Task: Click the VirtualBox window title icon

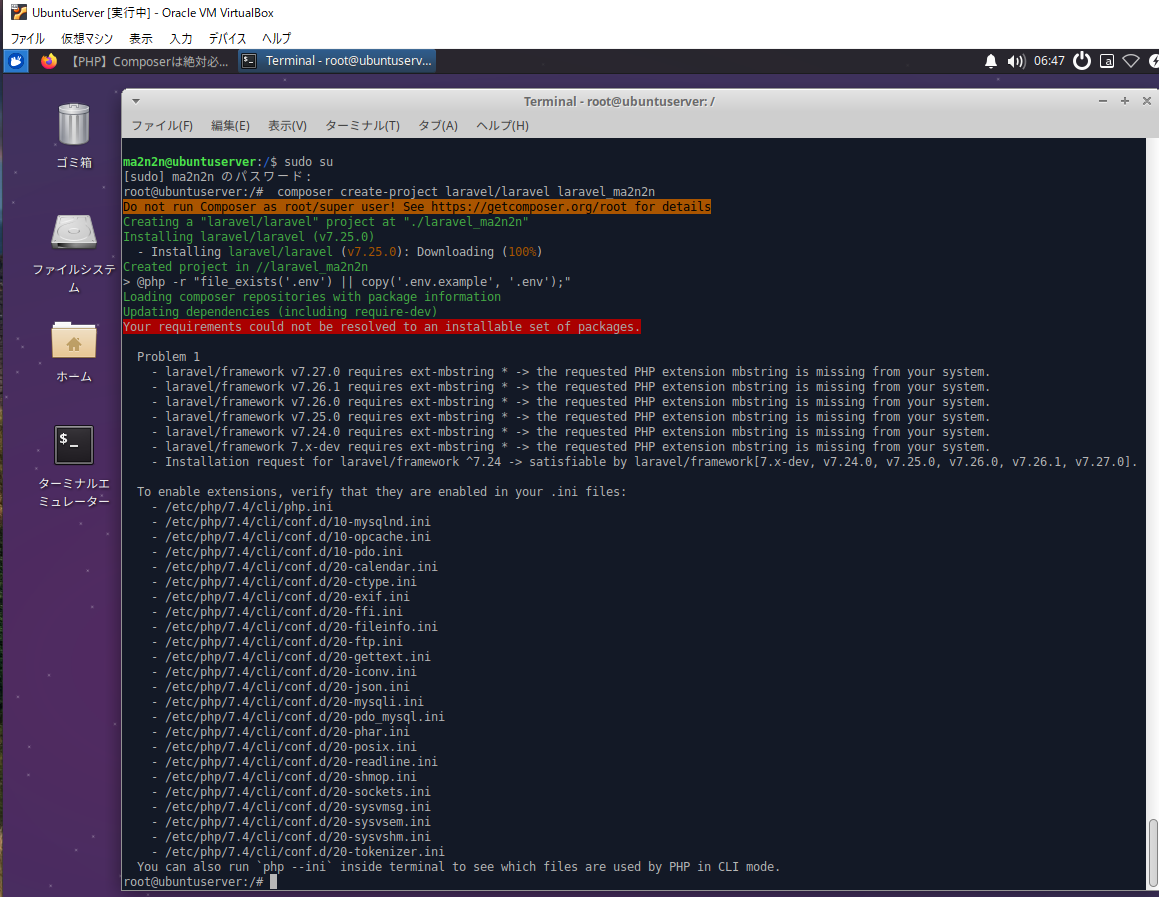Action: pos(18,13)
